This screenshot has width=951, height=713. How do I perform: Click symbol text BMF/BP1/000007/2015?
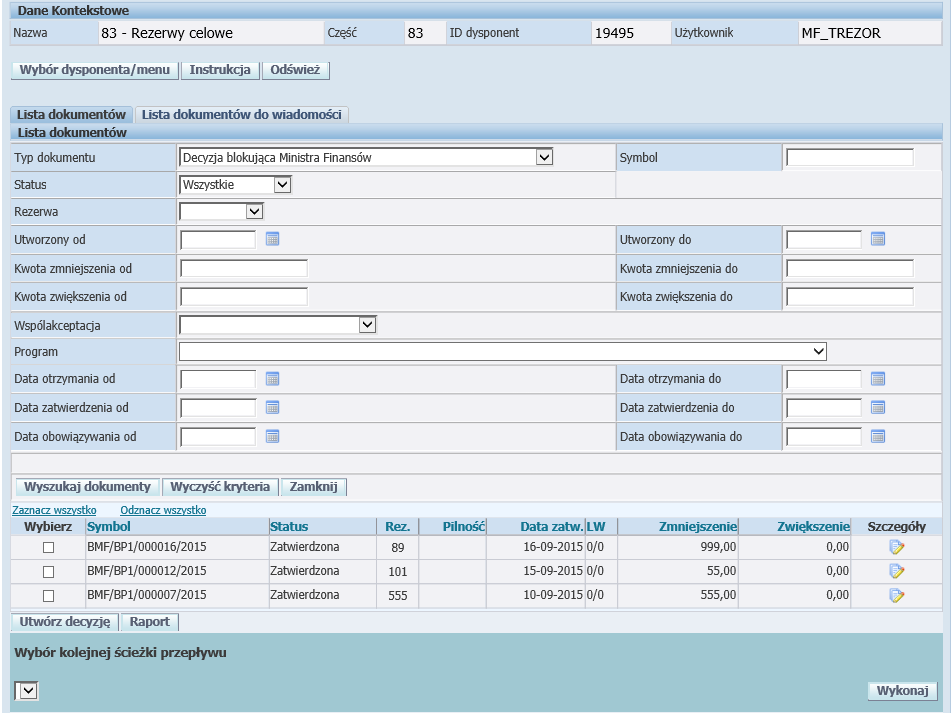147,595
